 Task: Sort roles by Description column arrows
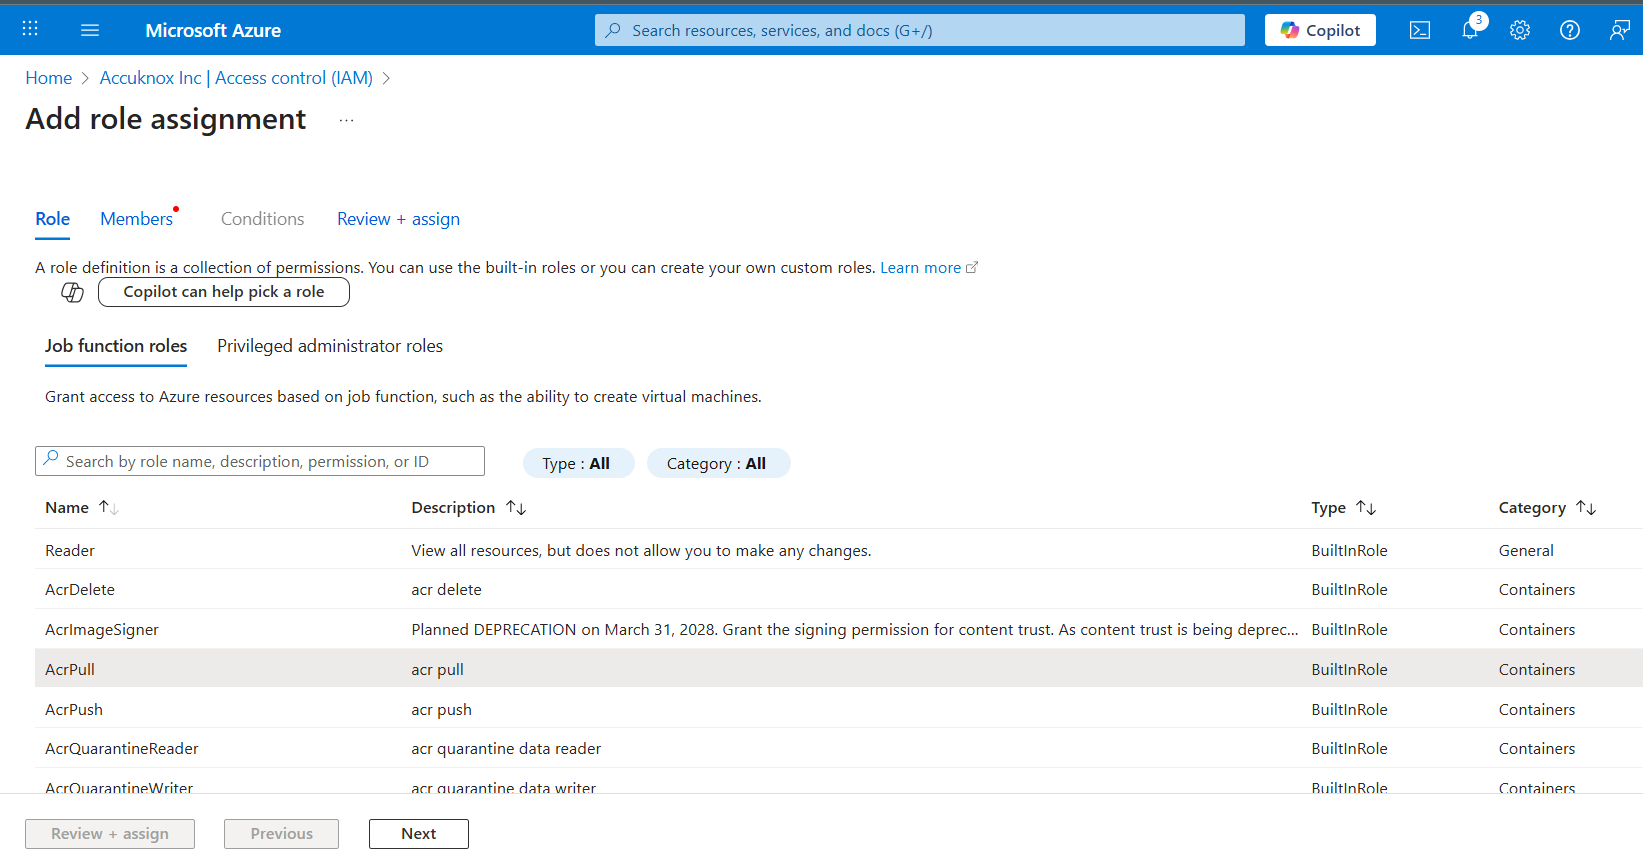[x=516, y=508]
